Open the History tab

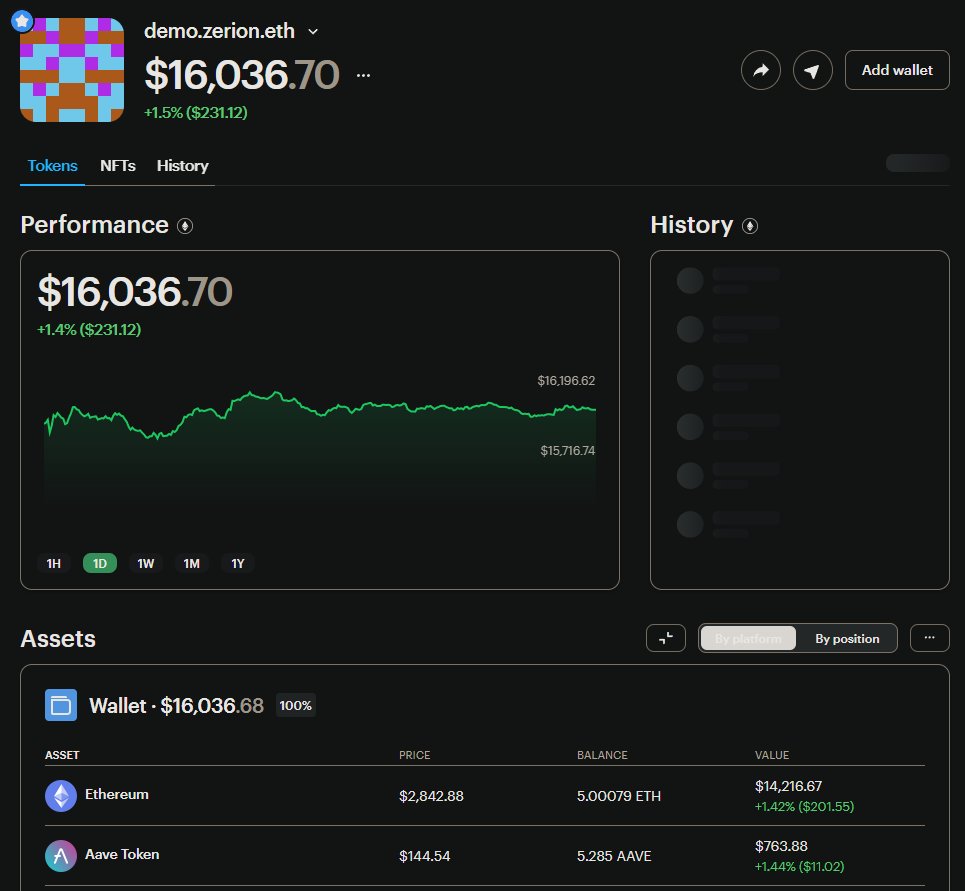182,166
